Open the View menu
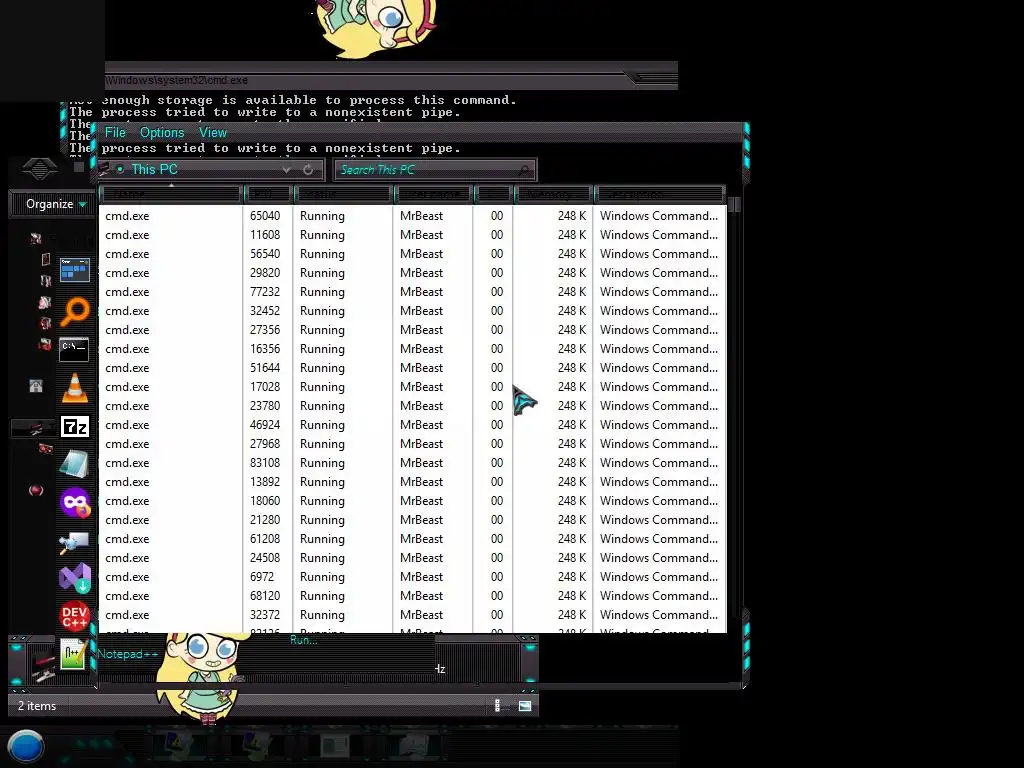The height and width of the screenshot is (768, 1024). pos(213,133)
